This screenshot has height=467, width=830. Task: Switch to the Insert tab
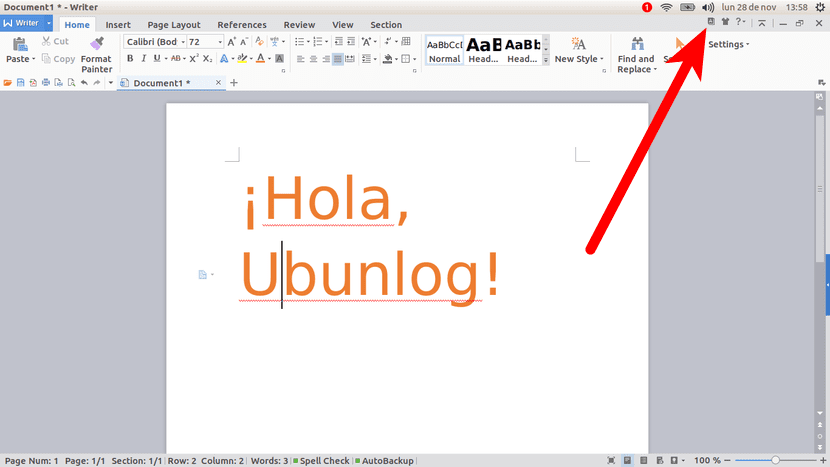click(118, 25)
